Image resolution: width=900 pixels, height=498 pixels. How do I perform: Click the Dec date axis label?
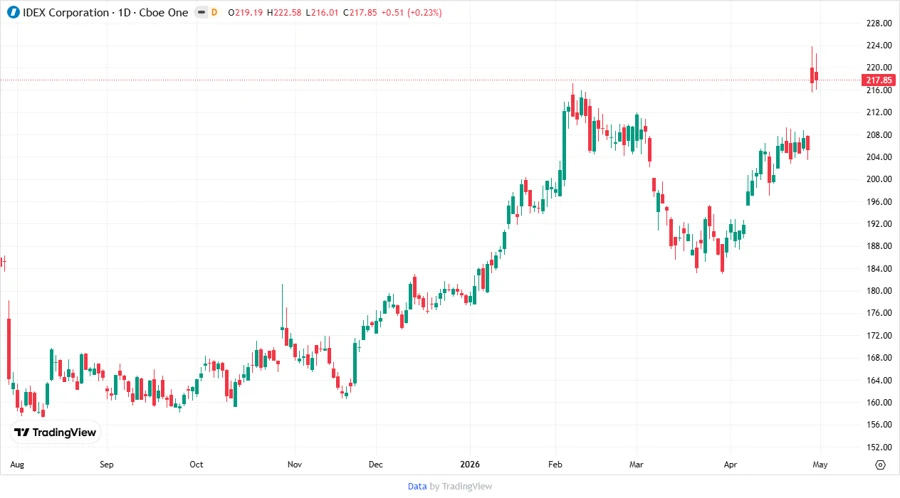point(375,464)
